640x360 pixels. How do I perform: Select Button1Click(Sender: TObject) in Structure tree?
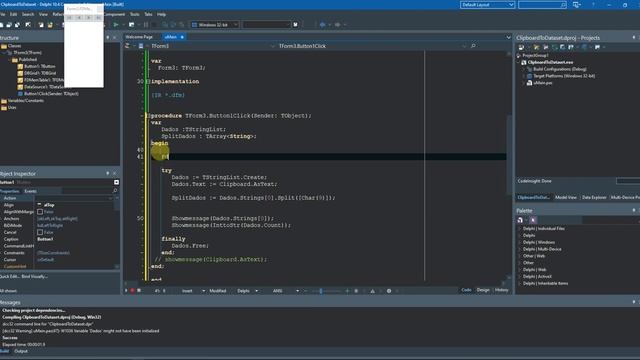(51, 94)
